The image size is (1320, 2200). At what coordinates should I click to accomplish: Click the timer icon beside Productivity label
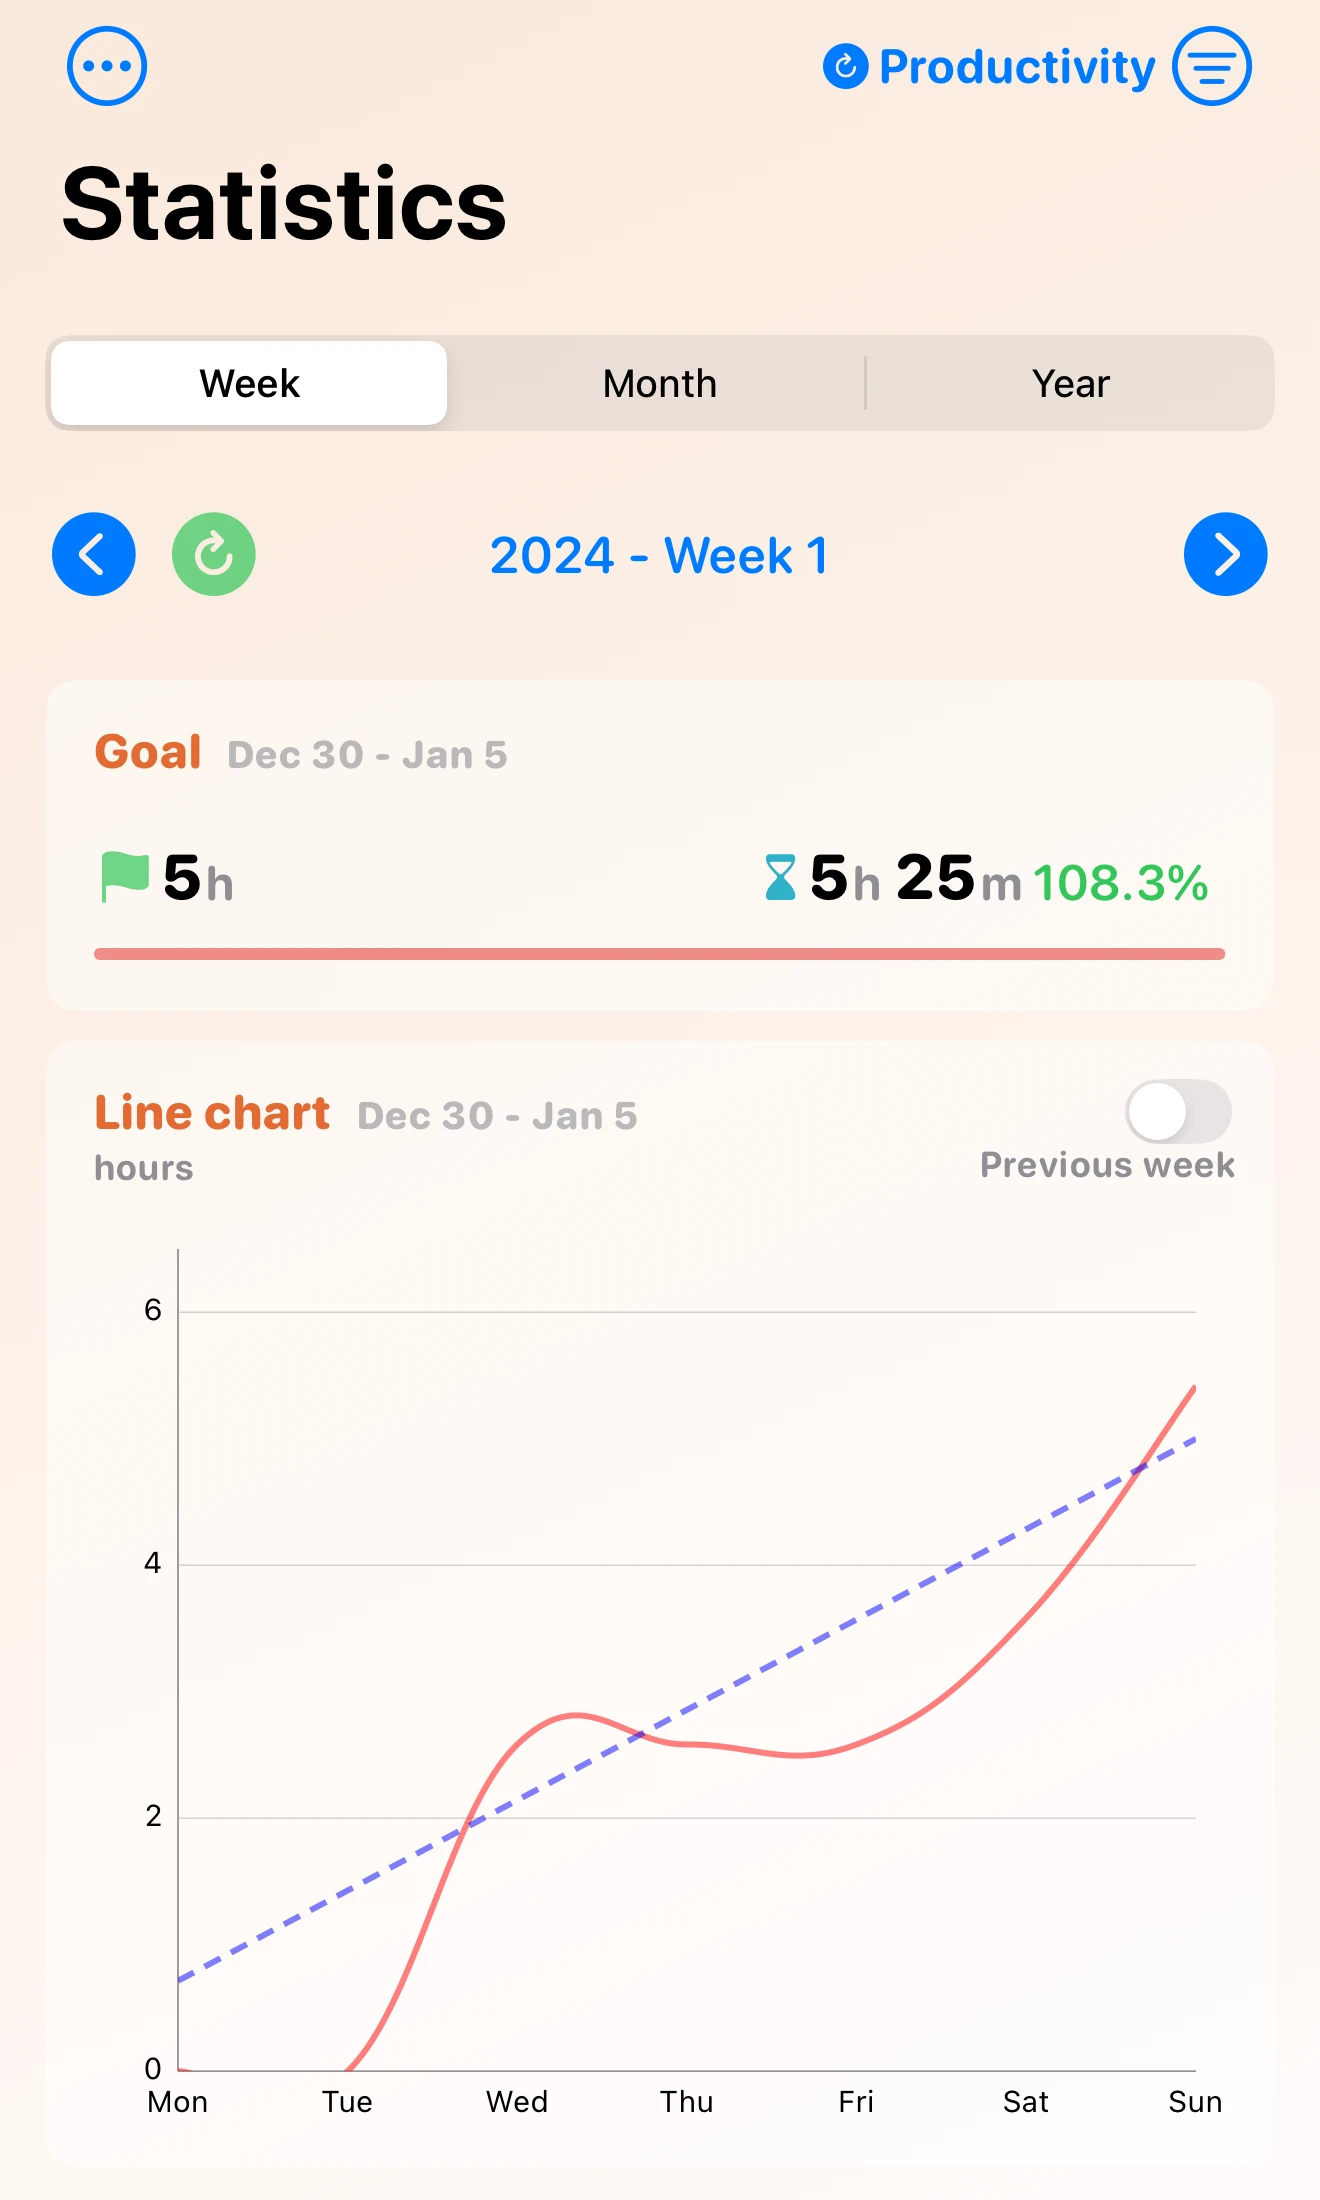pos(846,66)
